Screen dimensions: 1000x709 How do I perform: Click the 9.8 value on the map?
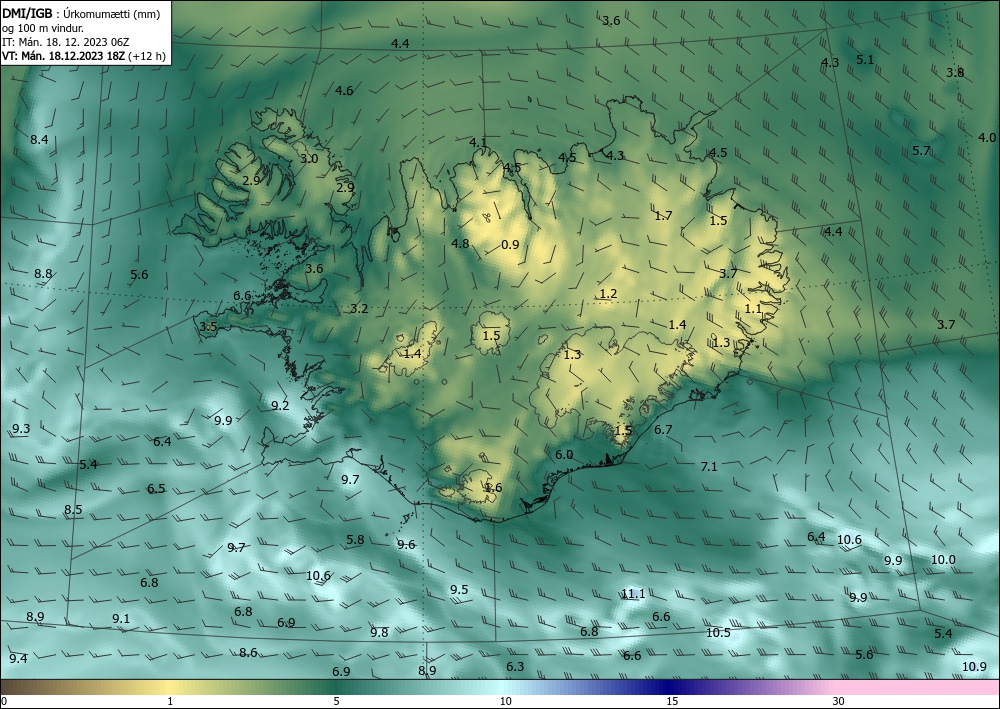[379, 632]
